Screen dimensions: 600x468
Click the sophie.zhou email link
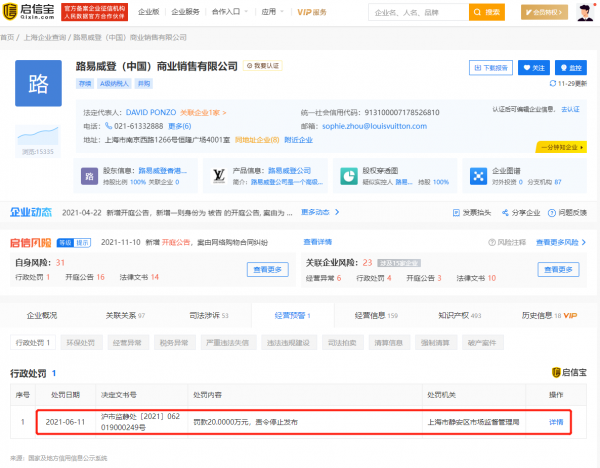point(374,126)
